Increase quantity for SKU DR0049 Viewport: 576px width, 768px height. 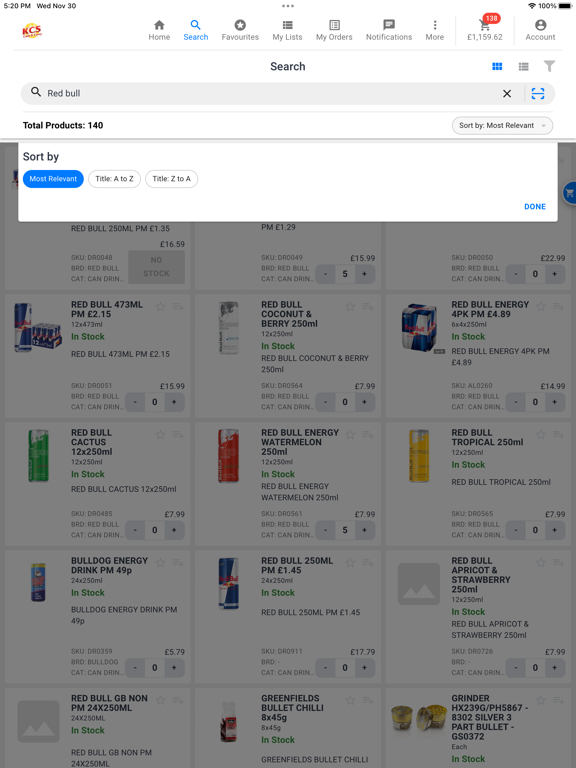364,274
